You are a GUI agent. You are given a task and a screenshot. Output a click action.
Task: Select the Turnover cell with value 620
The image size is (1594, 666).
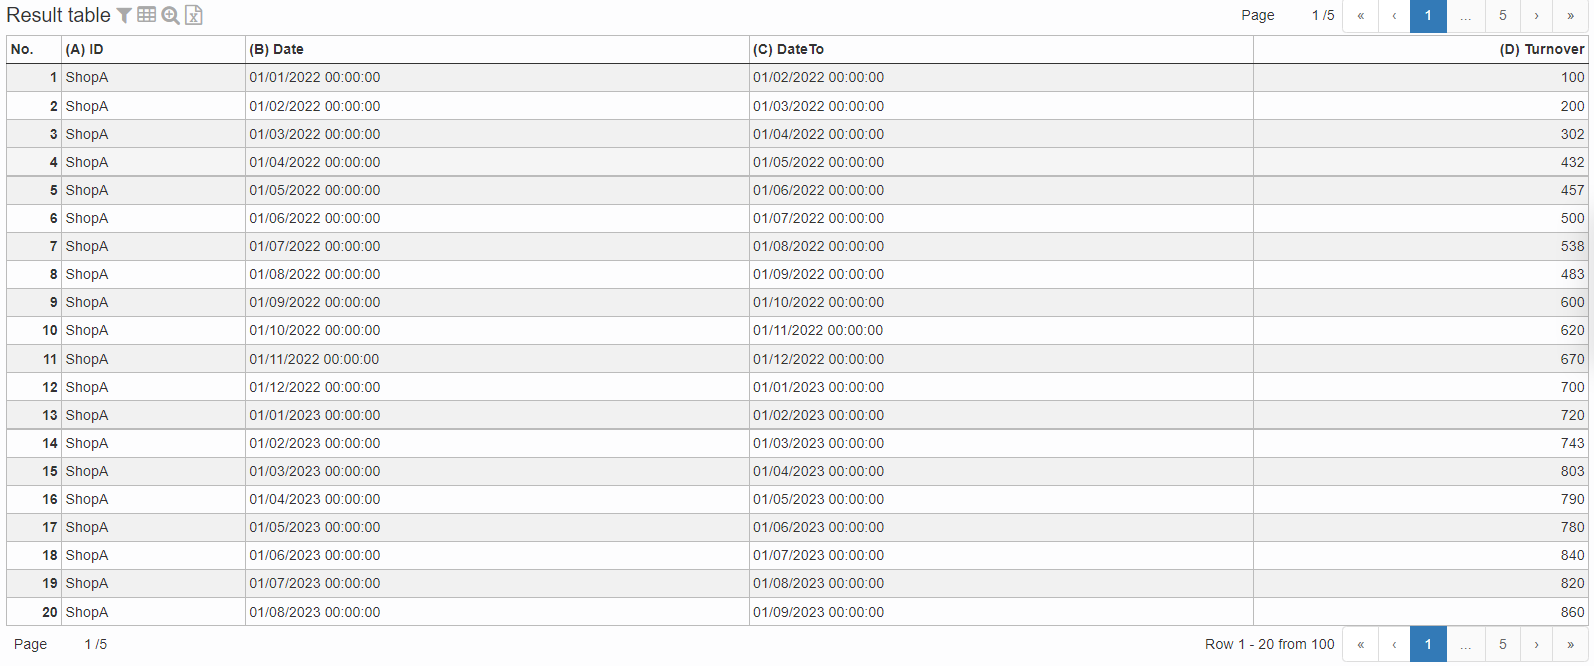[1421, 330]
